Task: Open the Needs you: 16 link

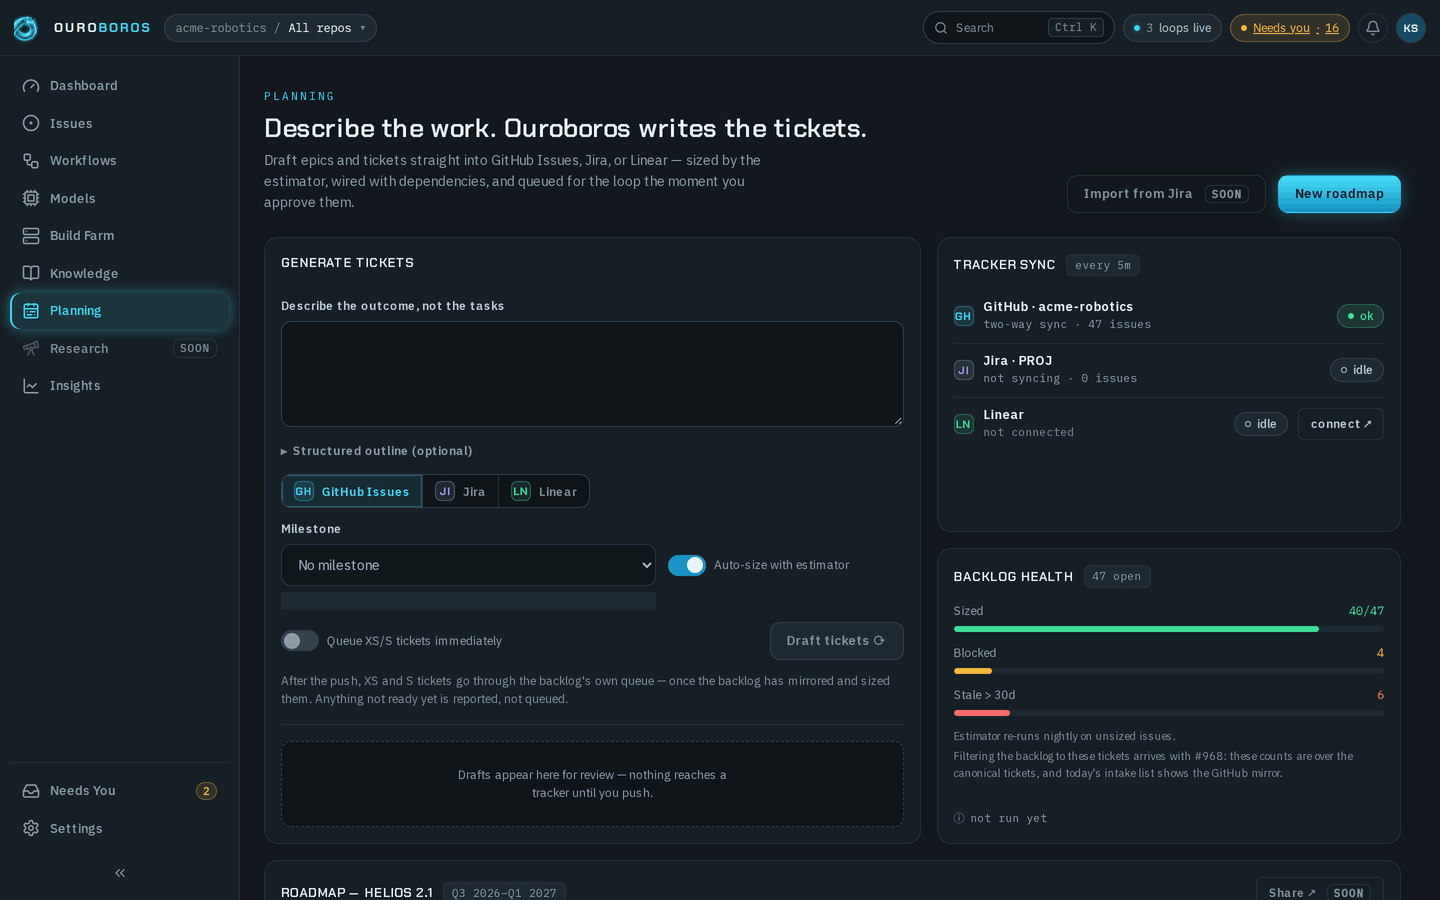Action: click(1290, 28)
